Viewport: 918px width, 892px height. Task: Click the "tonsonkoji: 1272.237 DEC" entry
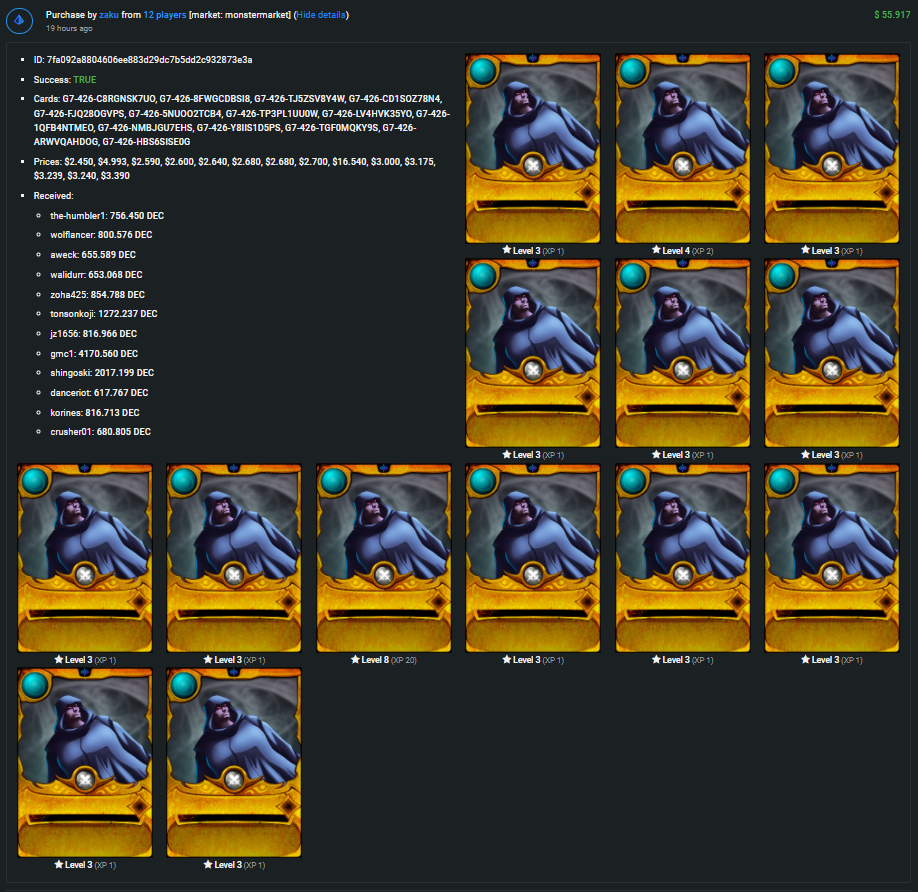pos(104,314)
